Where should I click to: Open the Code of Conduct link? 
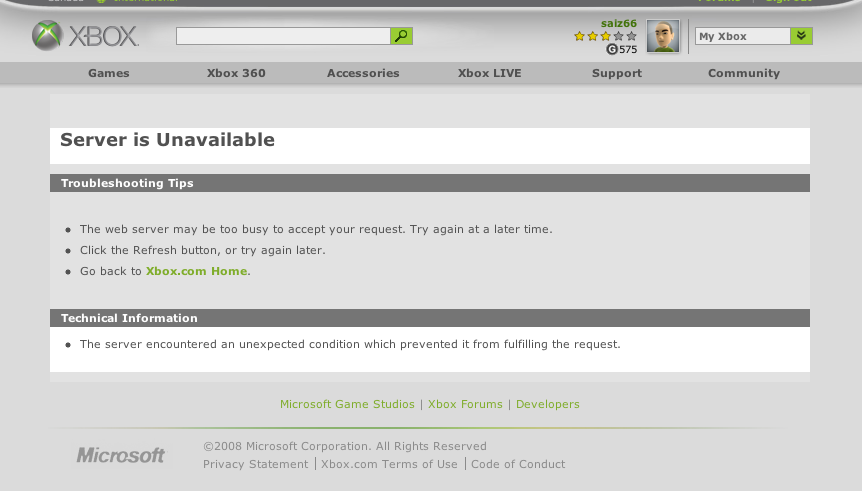pyautogui.click(x=518, y=464)
